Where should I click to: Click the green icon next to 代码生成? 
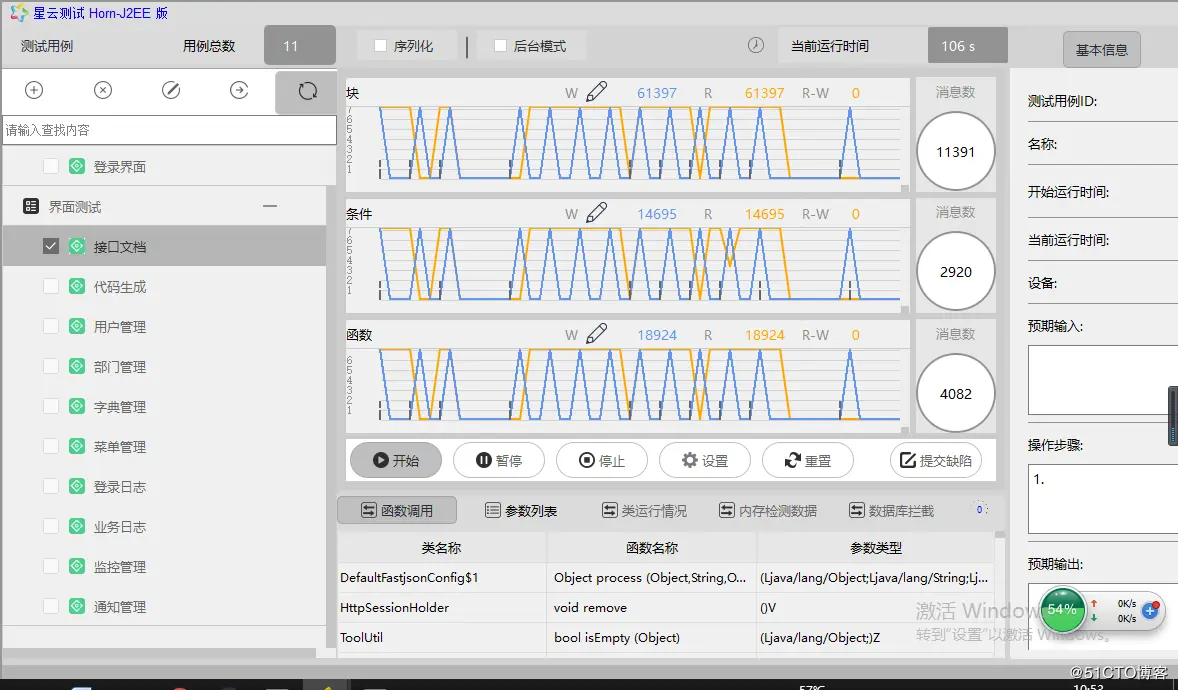tap(77, 286)
